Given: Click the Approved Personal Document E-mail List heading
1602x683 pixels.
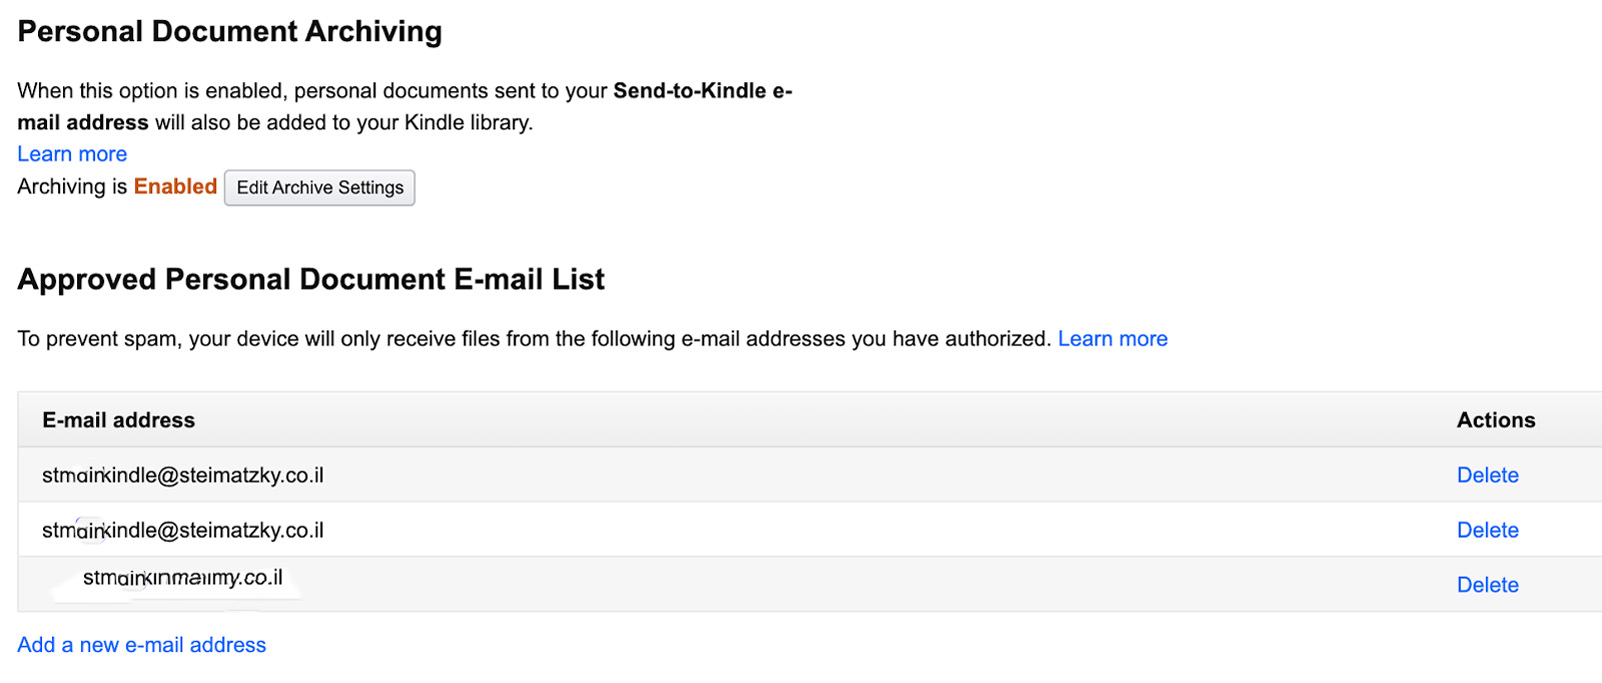Looking at the screenshot, I should click(311, 279).
